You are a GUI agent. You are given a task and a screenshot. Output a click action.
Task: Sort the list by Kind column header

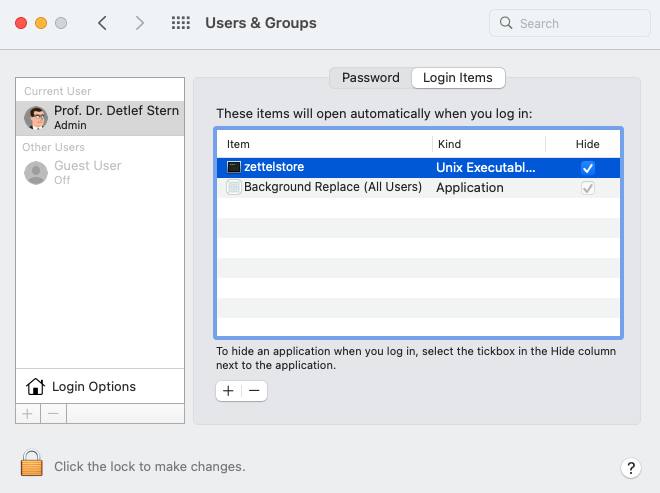(449, 144)
